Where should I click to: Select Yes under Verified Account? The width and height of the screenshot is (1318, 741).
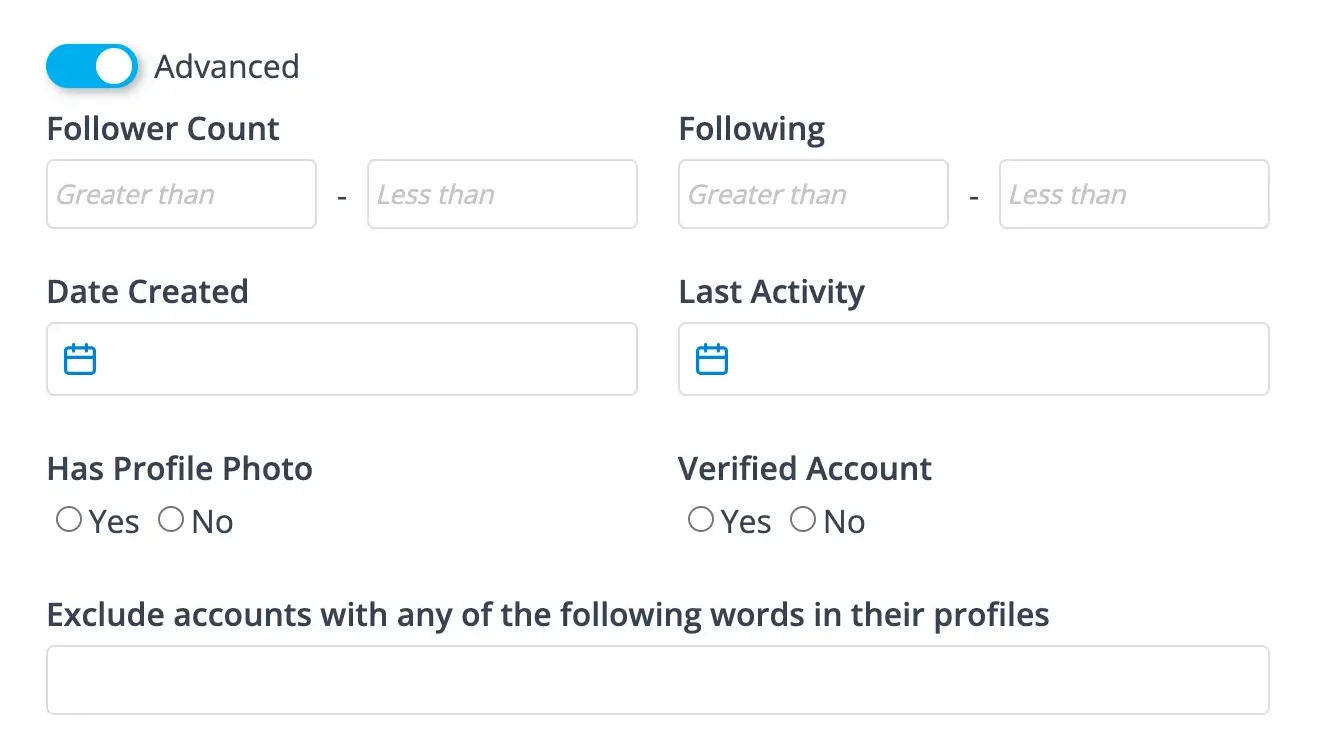point(701,519)
